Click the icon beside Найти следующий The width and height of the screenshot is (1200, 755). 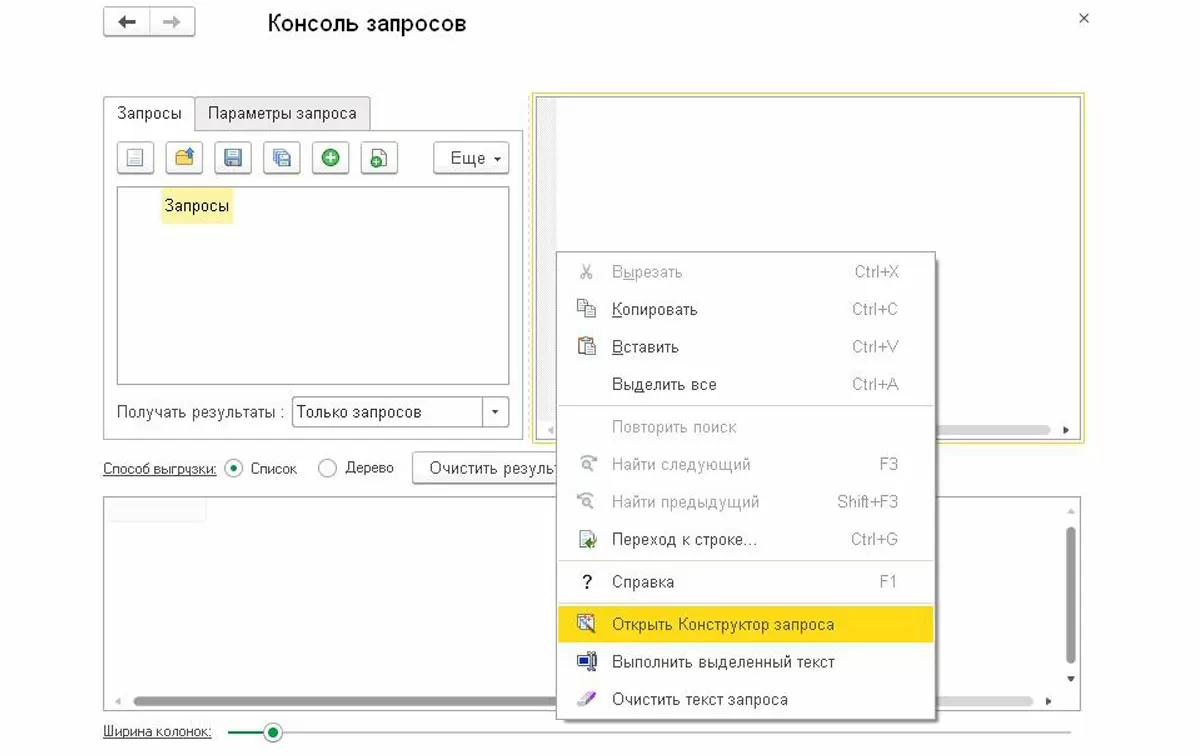click(587, 464)
